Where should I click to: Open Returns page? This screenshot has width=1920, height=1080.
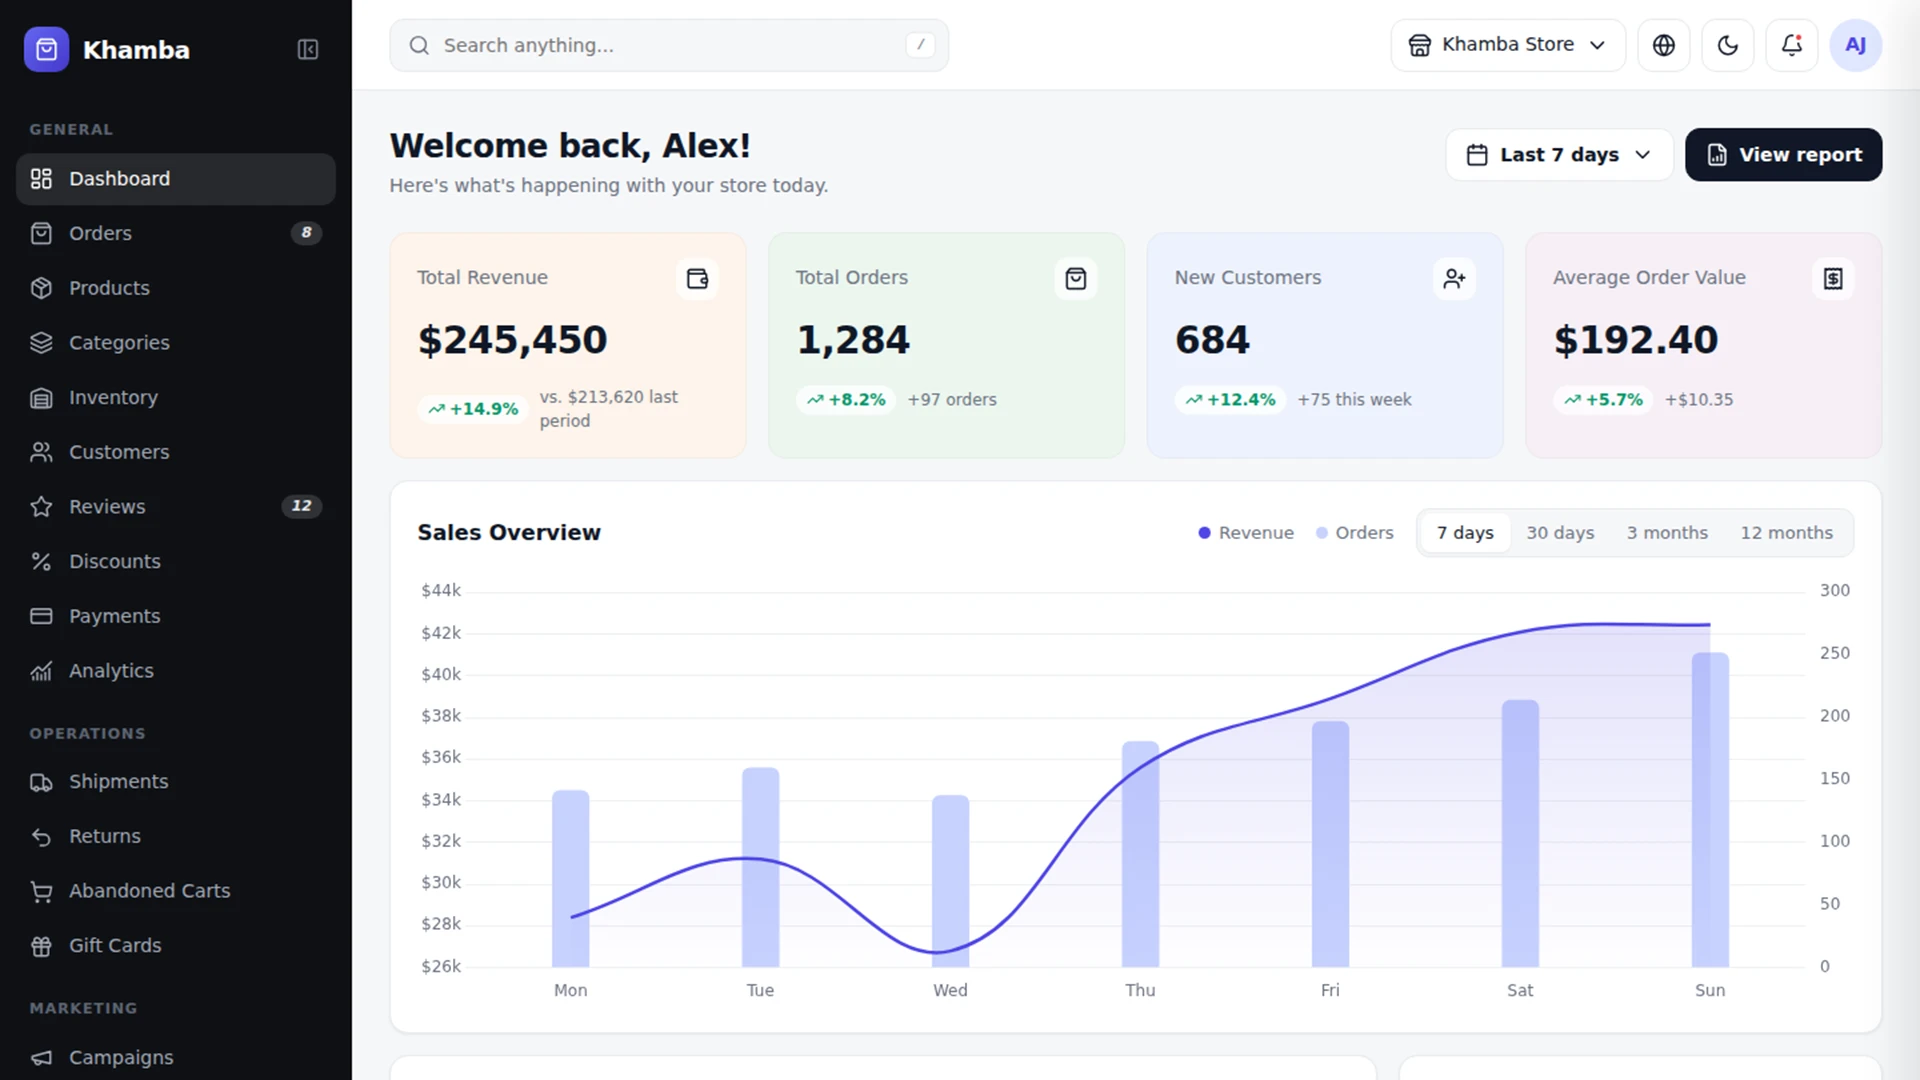tap(176, 836)
